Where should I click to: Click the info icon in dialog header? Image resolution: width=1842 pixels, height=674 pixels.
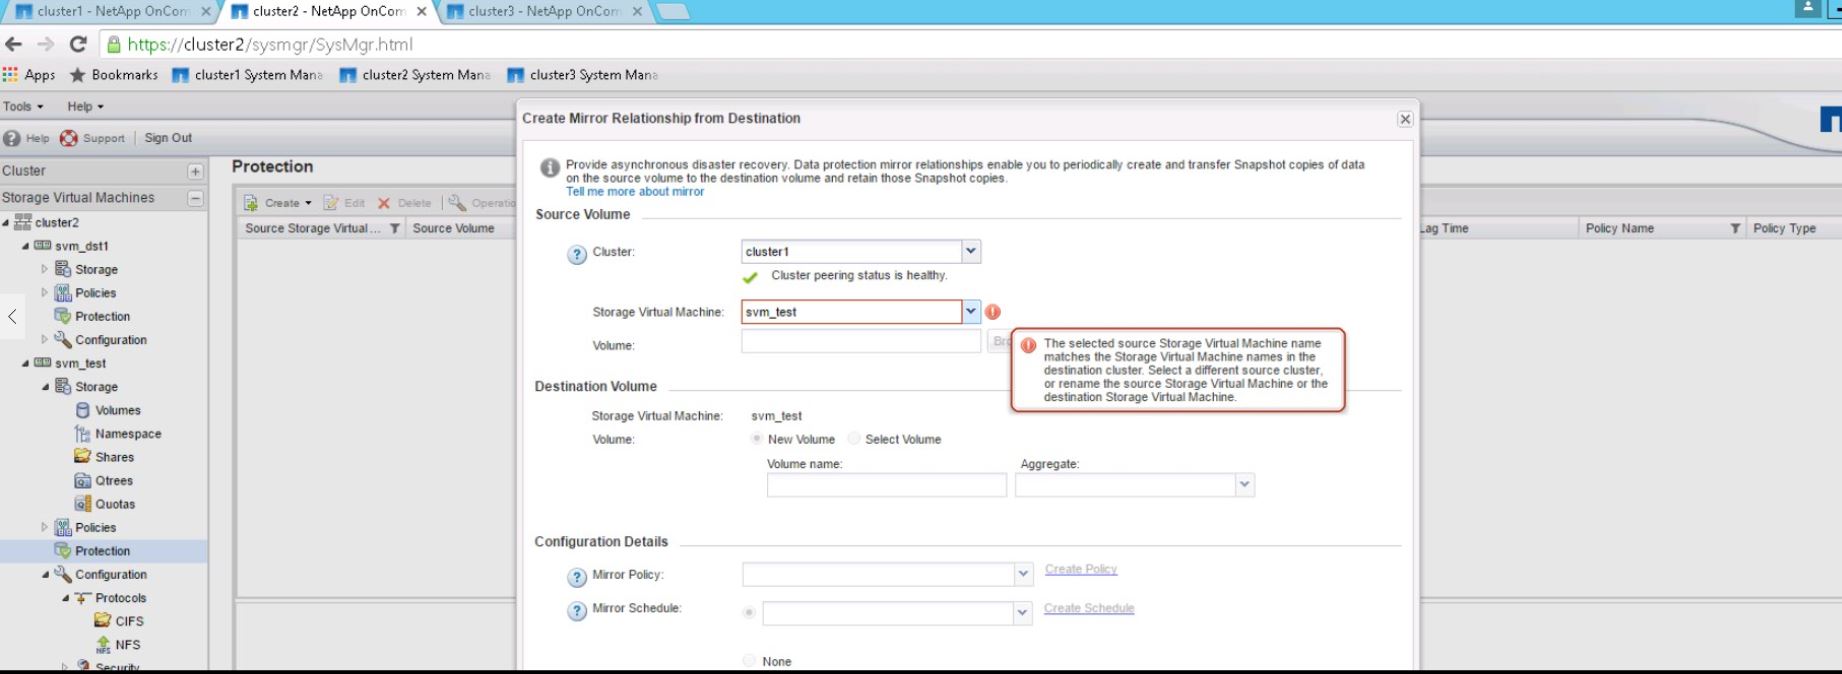click(x=550, y=168)
